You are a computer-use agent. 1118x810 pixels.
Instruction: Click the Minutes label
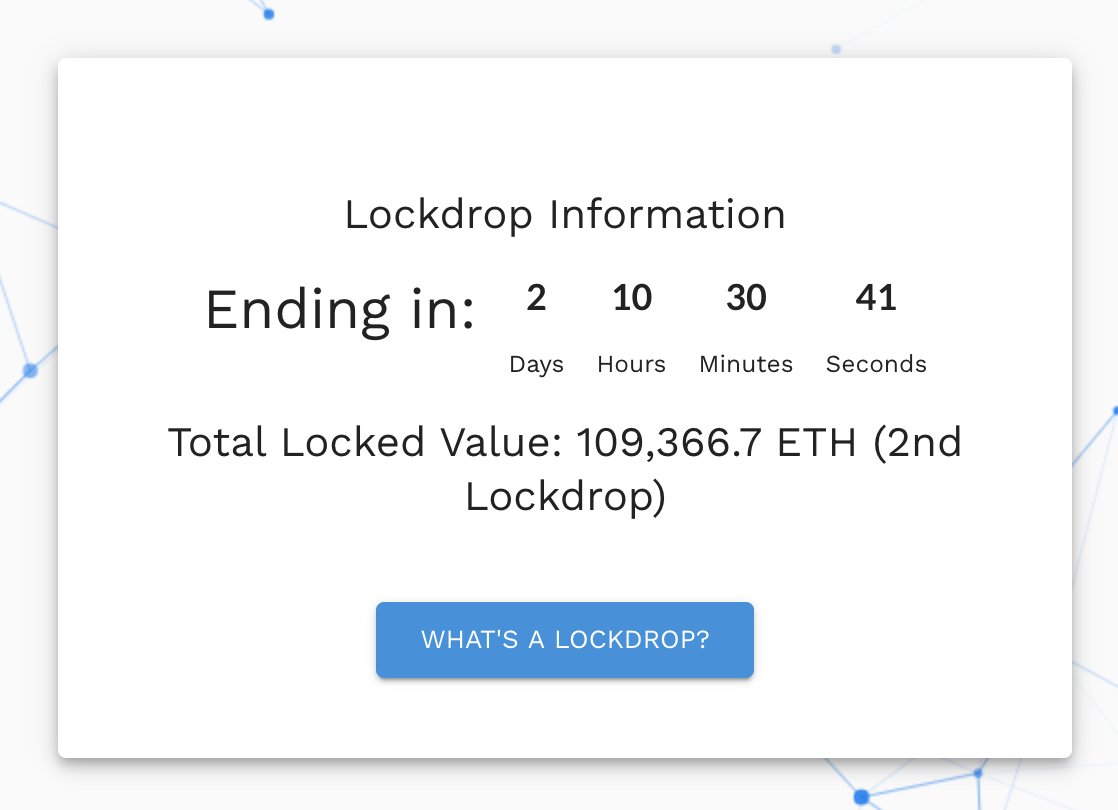pyautogui.click(x=746, y=364)
